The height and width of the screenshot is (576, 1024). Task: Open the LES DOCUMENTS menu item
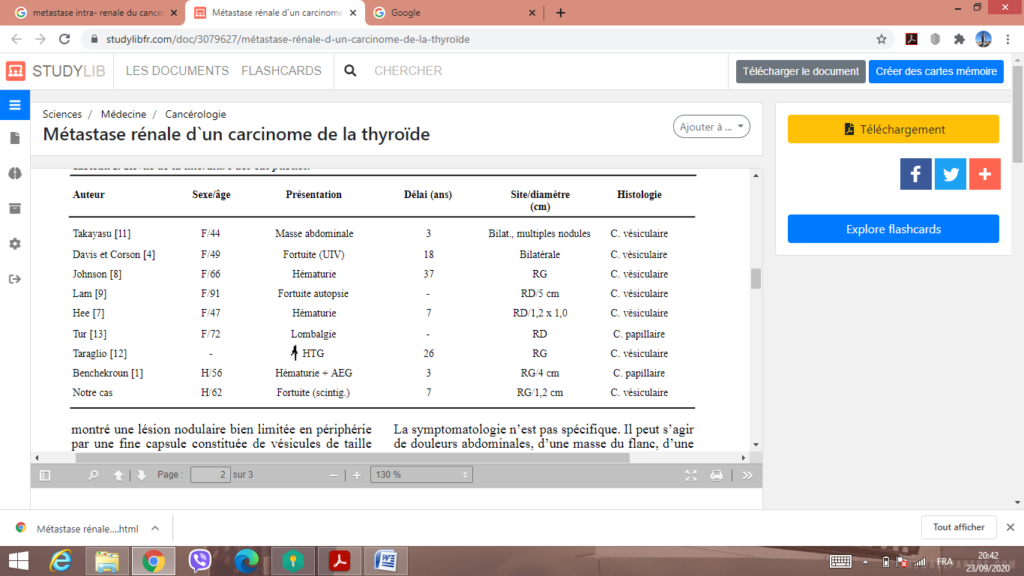coord(177,71)
